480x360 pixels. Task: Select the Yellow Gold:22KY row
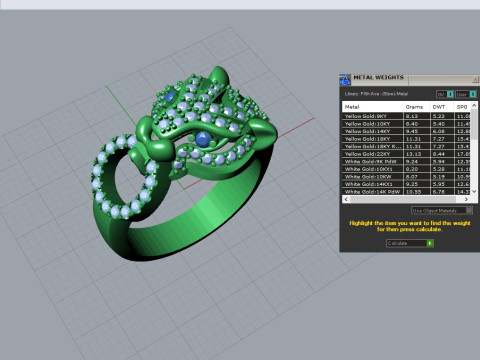pos(407,154)
